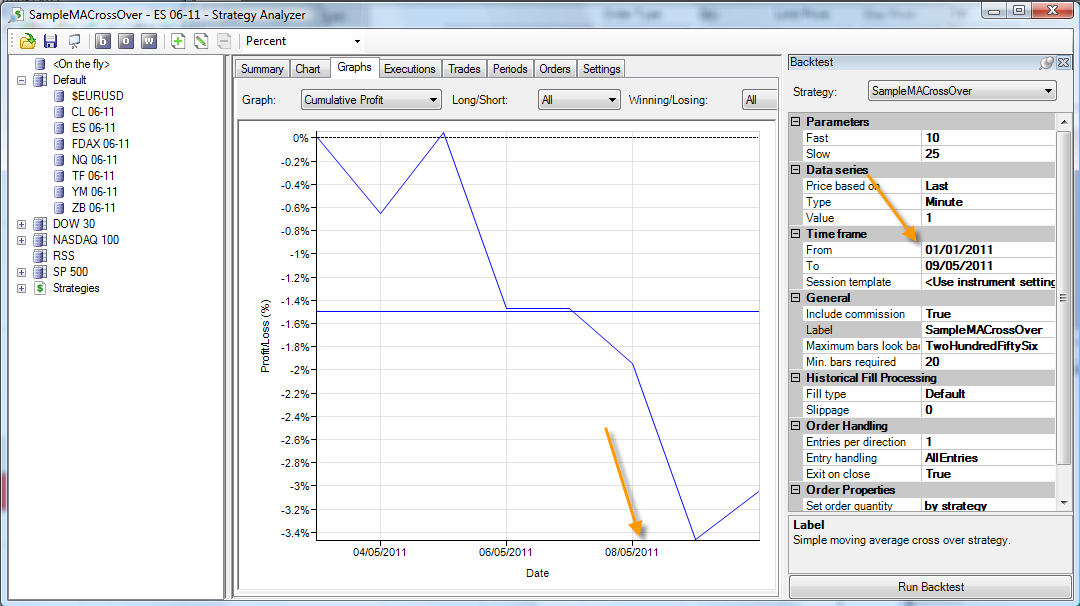Image resolution: width=1080 pixels, height=606 pixels.
Task: Collapse the Default instrument list
Action: 21,80
